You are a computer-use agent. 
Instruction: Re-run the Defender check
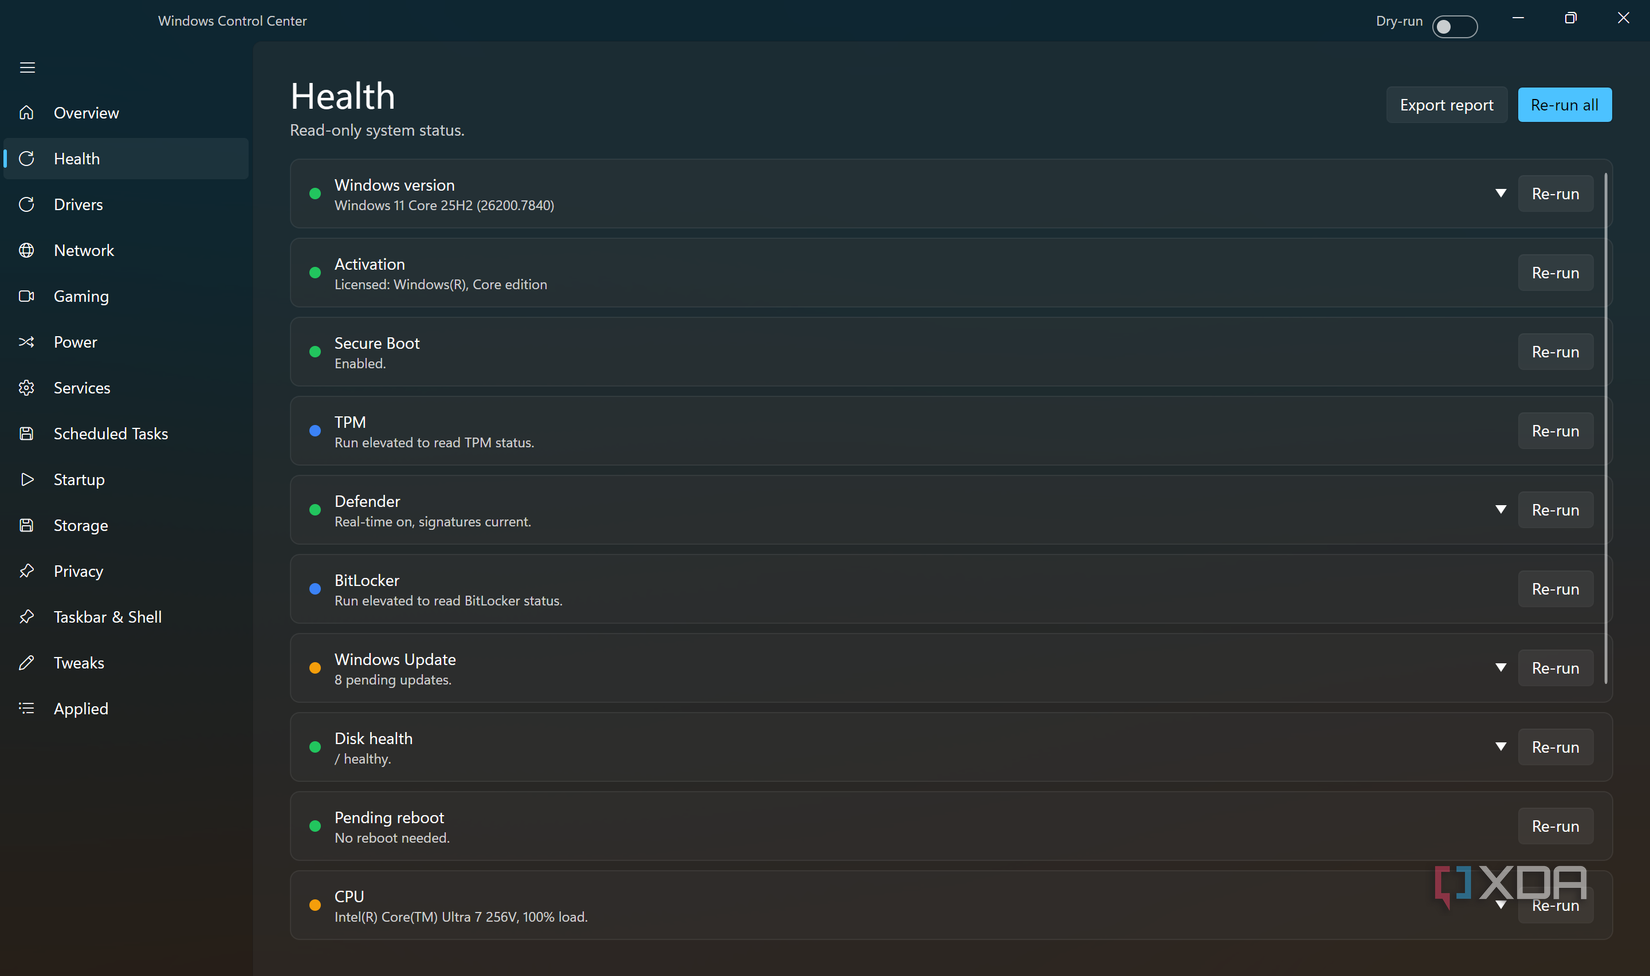1555,510
